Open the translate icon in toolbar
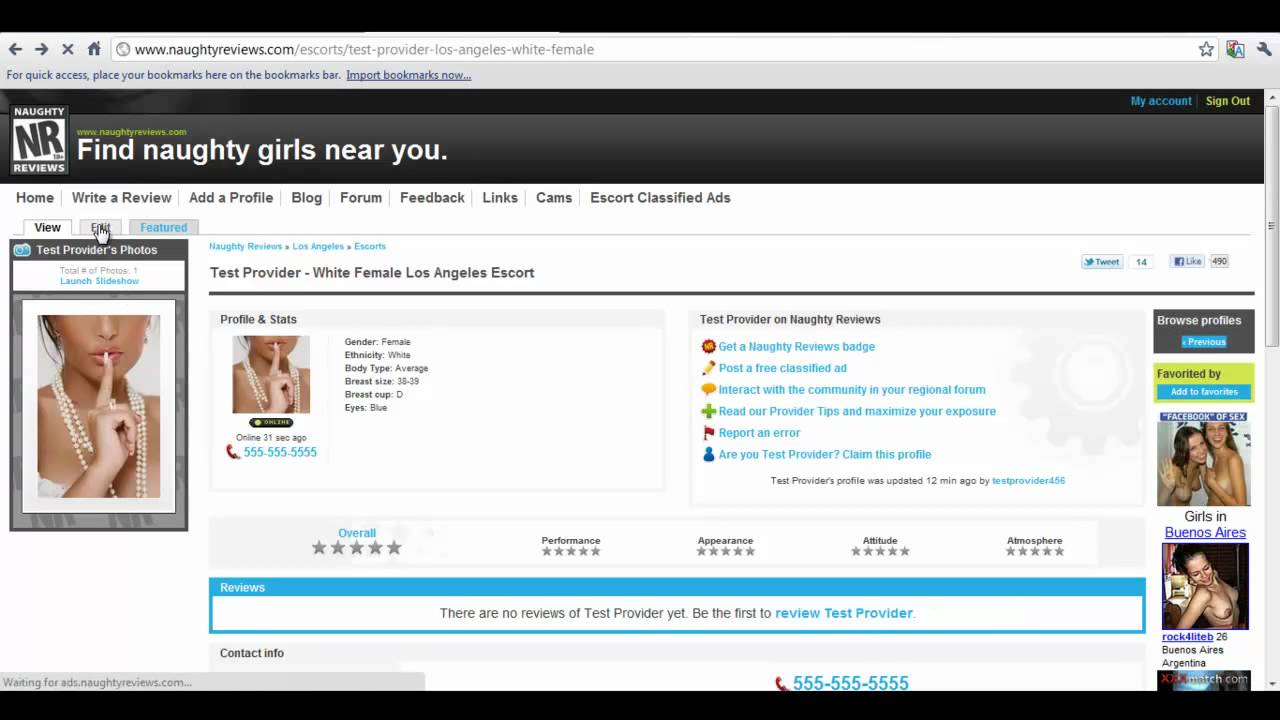The height and width of the screenshot is (720, 1280). (x=1235, y=49)
